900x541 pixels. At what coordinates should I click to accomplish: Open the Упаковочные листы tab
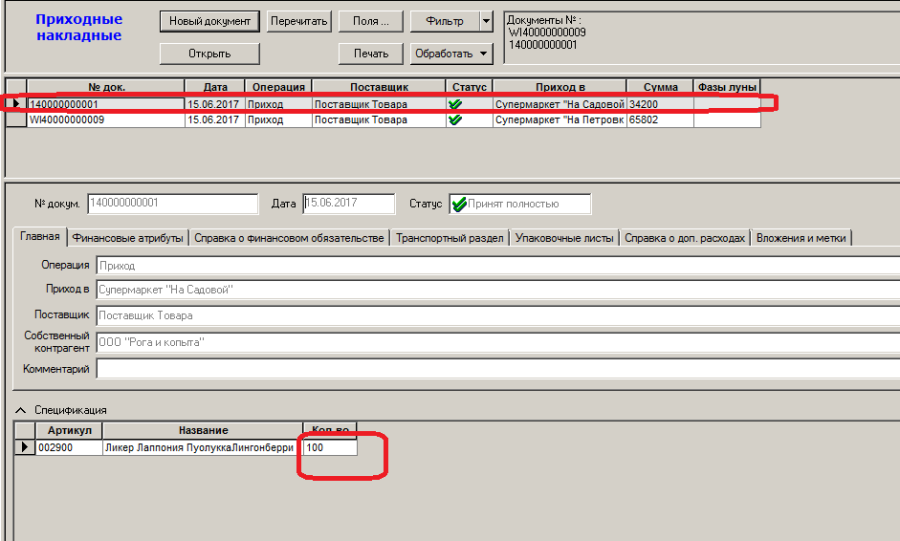coord(564,238)
